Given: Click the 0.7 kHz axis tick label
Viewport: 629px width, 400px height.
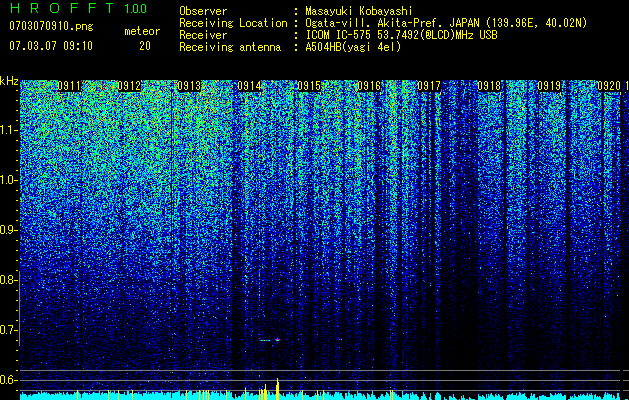Looking at the screenshot, I should (7, 330).
